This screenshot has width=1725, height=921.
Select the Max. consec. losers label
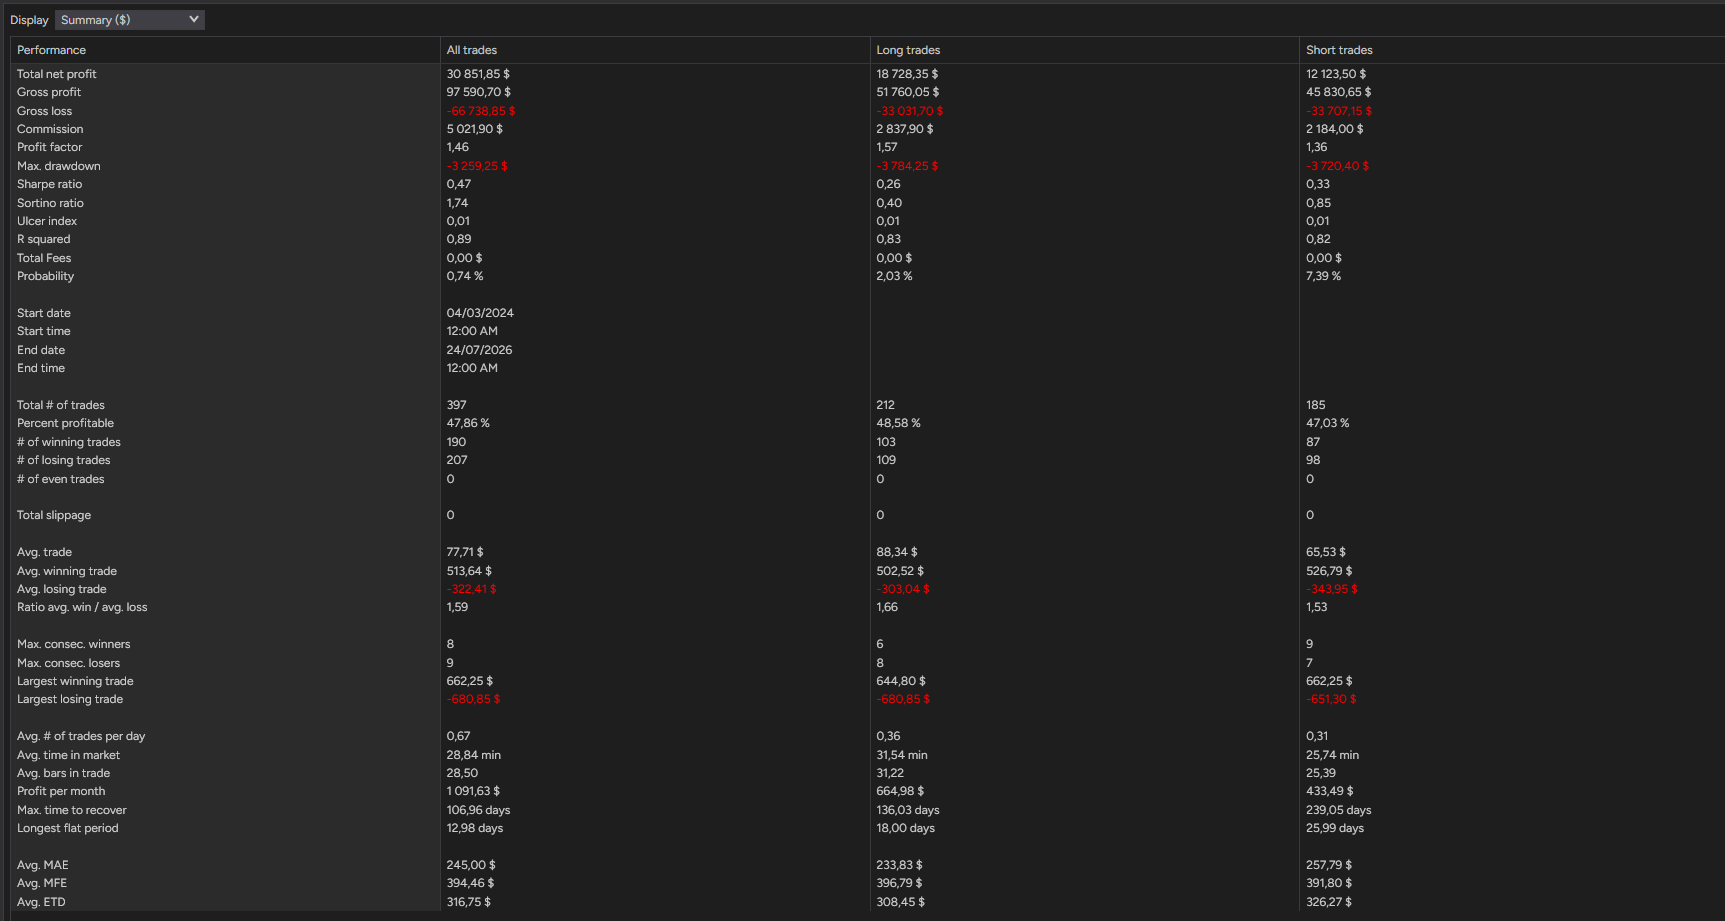(68, 663)
